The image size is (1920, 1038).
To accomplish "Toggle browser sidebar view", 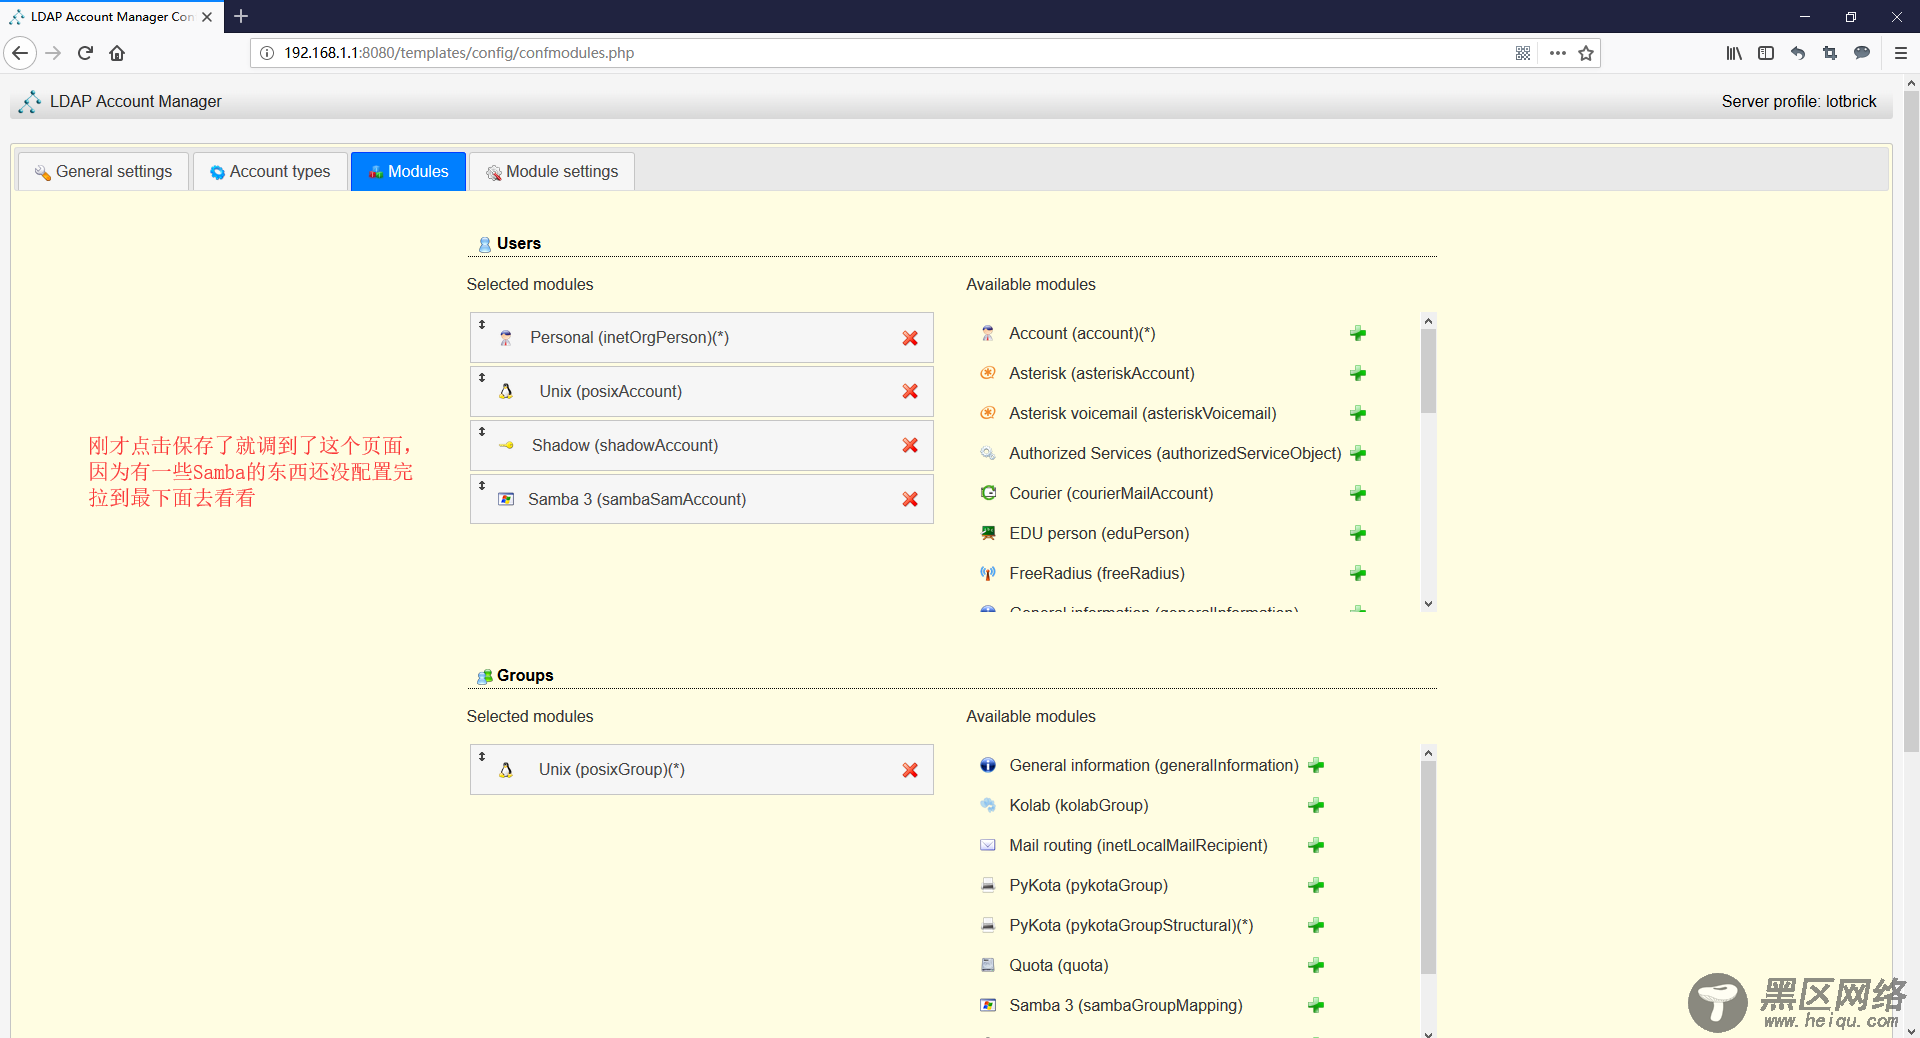I will 1766,53.
